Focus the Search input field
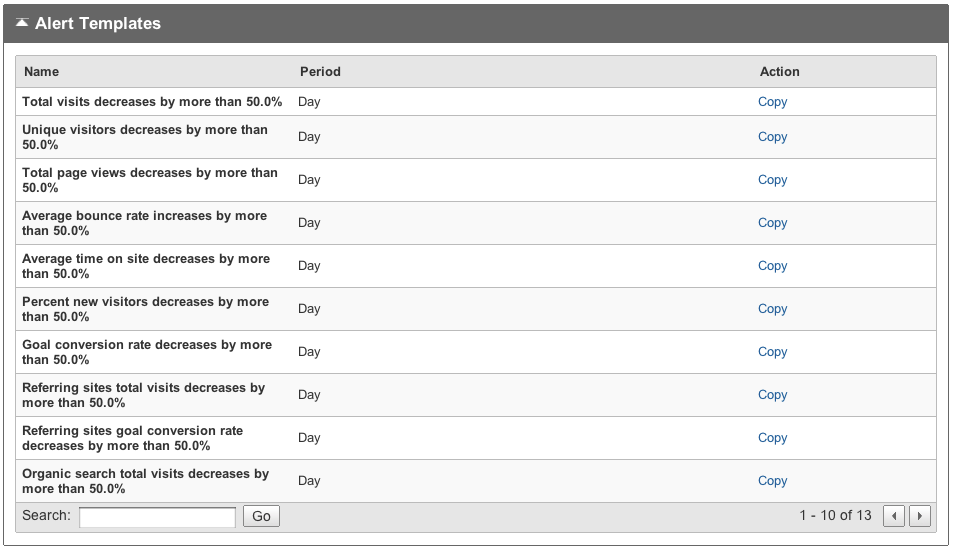 click(157, 517)
